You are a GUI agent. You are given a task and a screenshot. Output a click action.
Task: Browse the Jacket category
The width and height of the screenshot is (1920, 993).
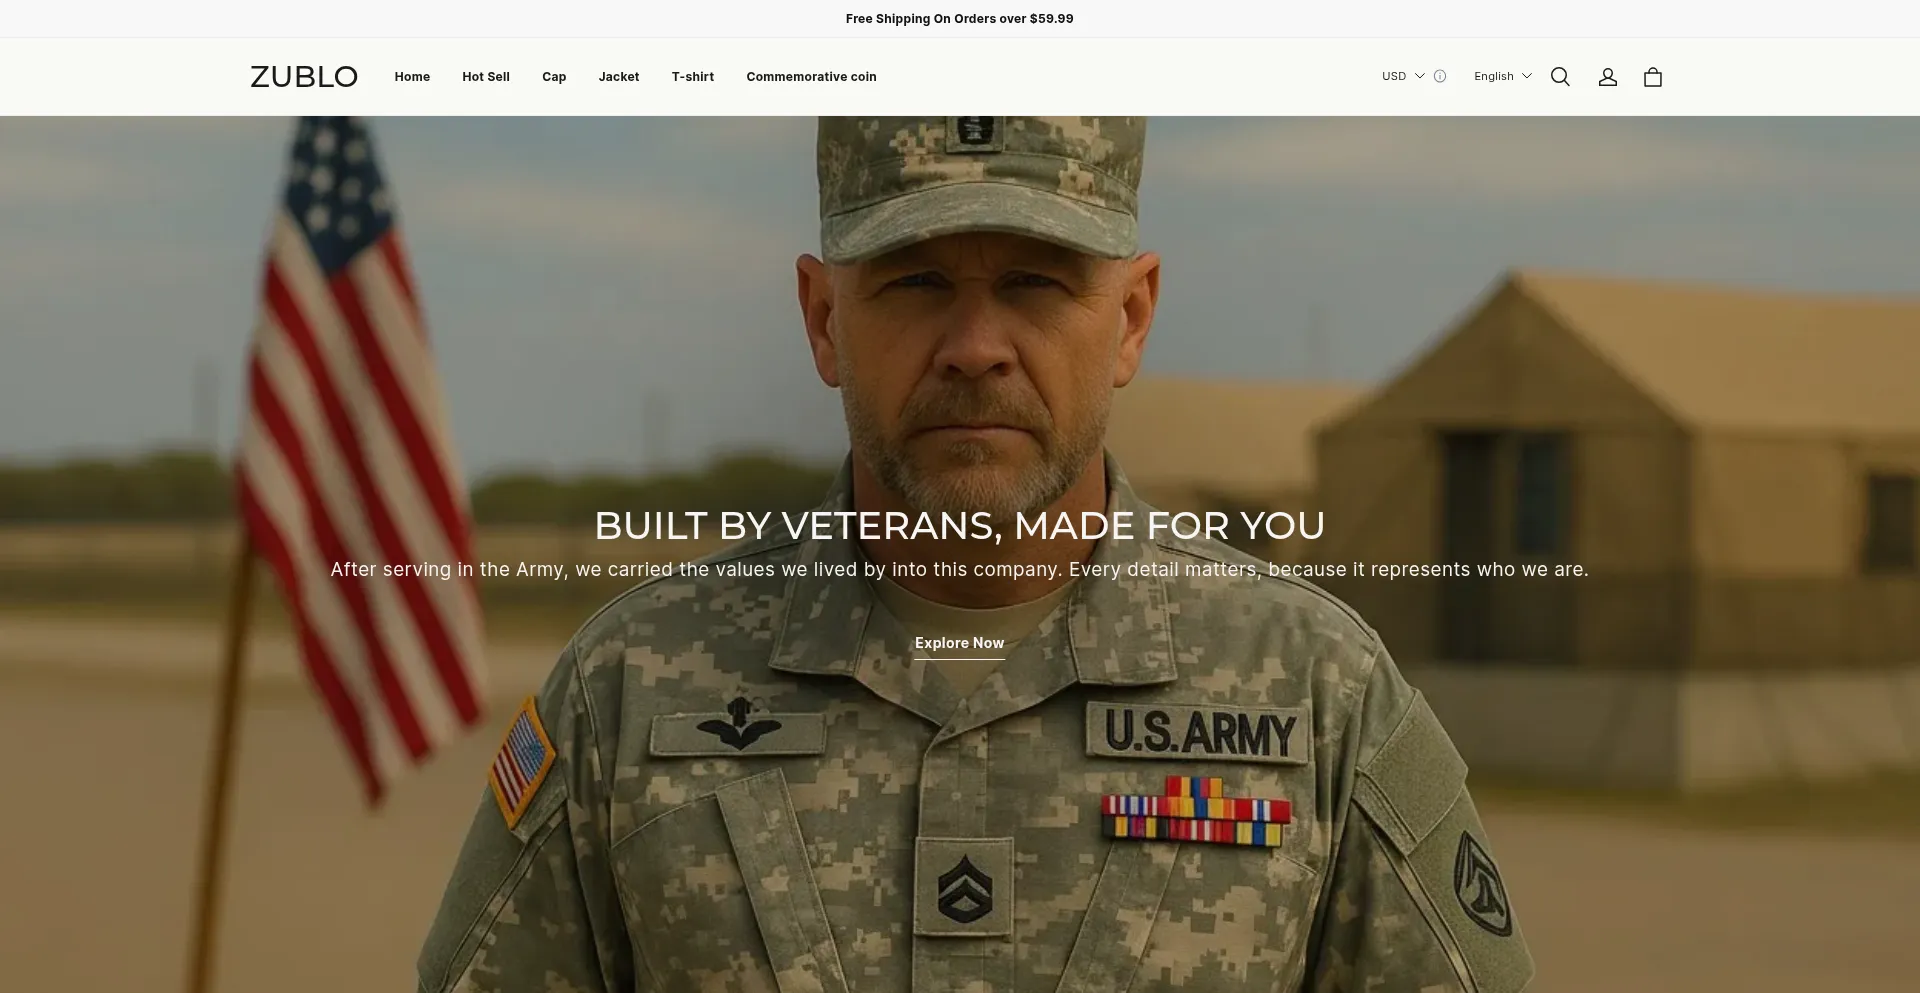tap(619, 77)
